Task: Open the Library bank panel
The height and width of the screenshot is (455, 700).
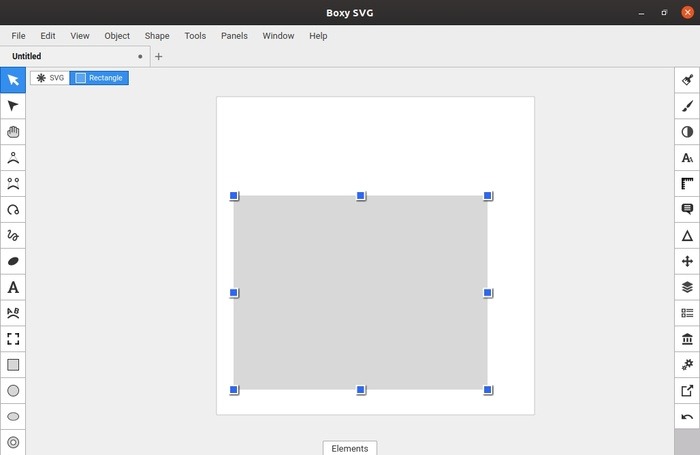Action: point(687,339)
